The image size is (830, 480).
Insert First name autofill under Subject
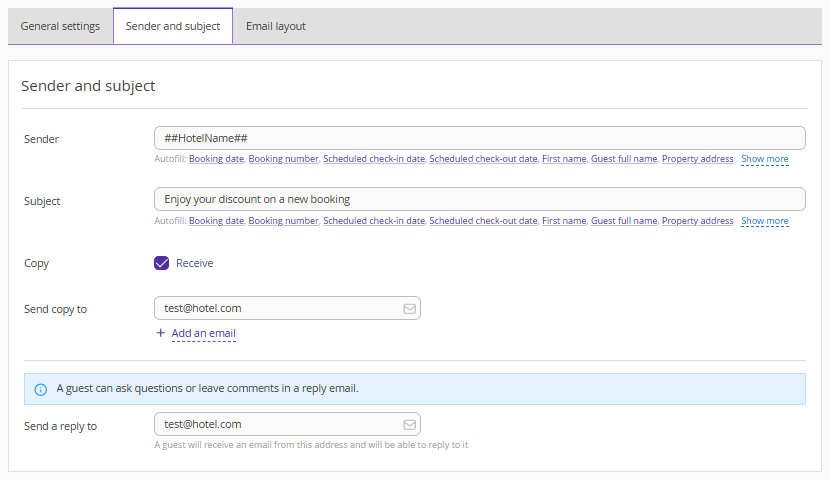click(564, 221)
